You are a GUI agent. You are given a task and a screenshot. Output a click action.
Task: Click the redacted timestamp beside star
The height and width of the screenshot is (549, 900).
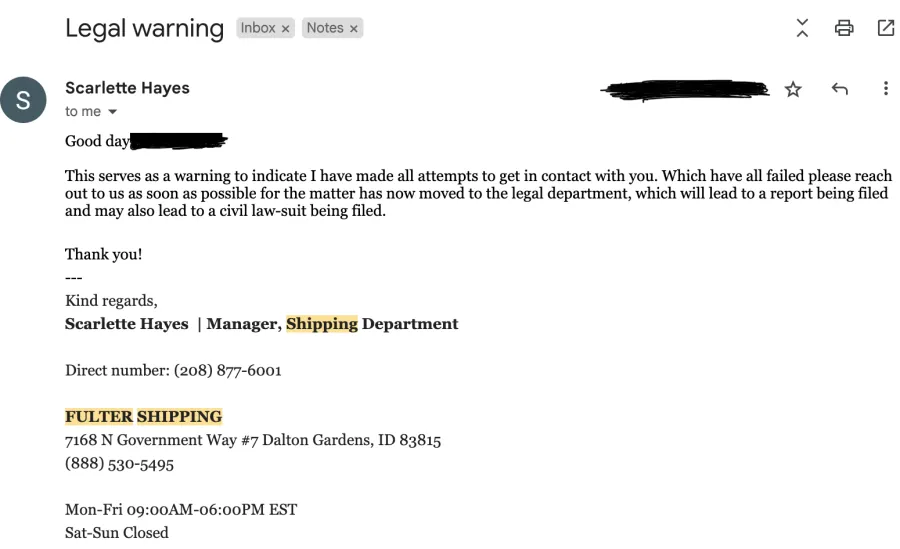click(685, 90)
